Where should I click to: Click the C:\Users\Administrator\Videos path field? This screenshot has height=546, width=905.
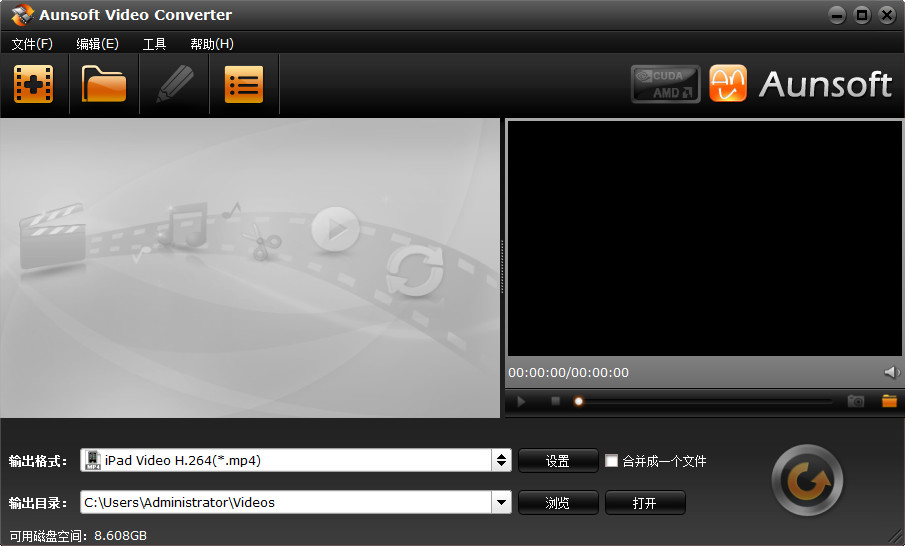[x=286, y=502]
